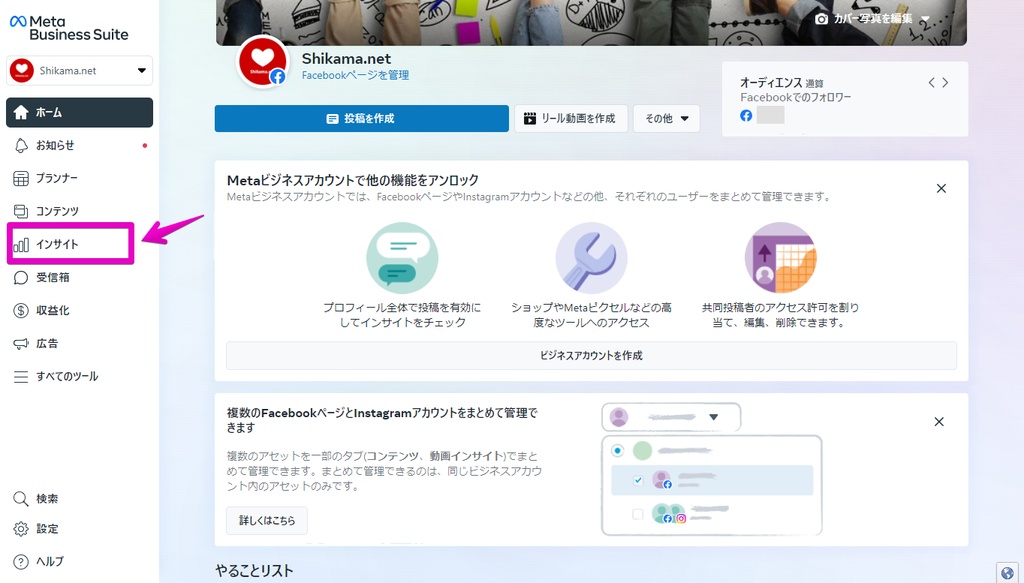This screenshot has height=583, width=1024.
Task: Click リール動画を作成 button
Action: tap(571, 118)
